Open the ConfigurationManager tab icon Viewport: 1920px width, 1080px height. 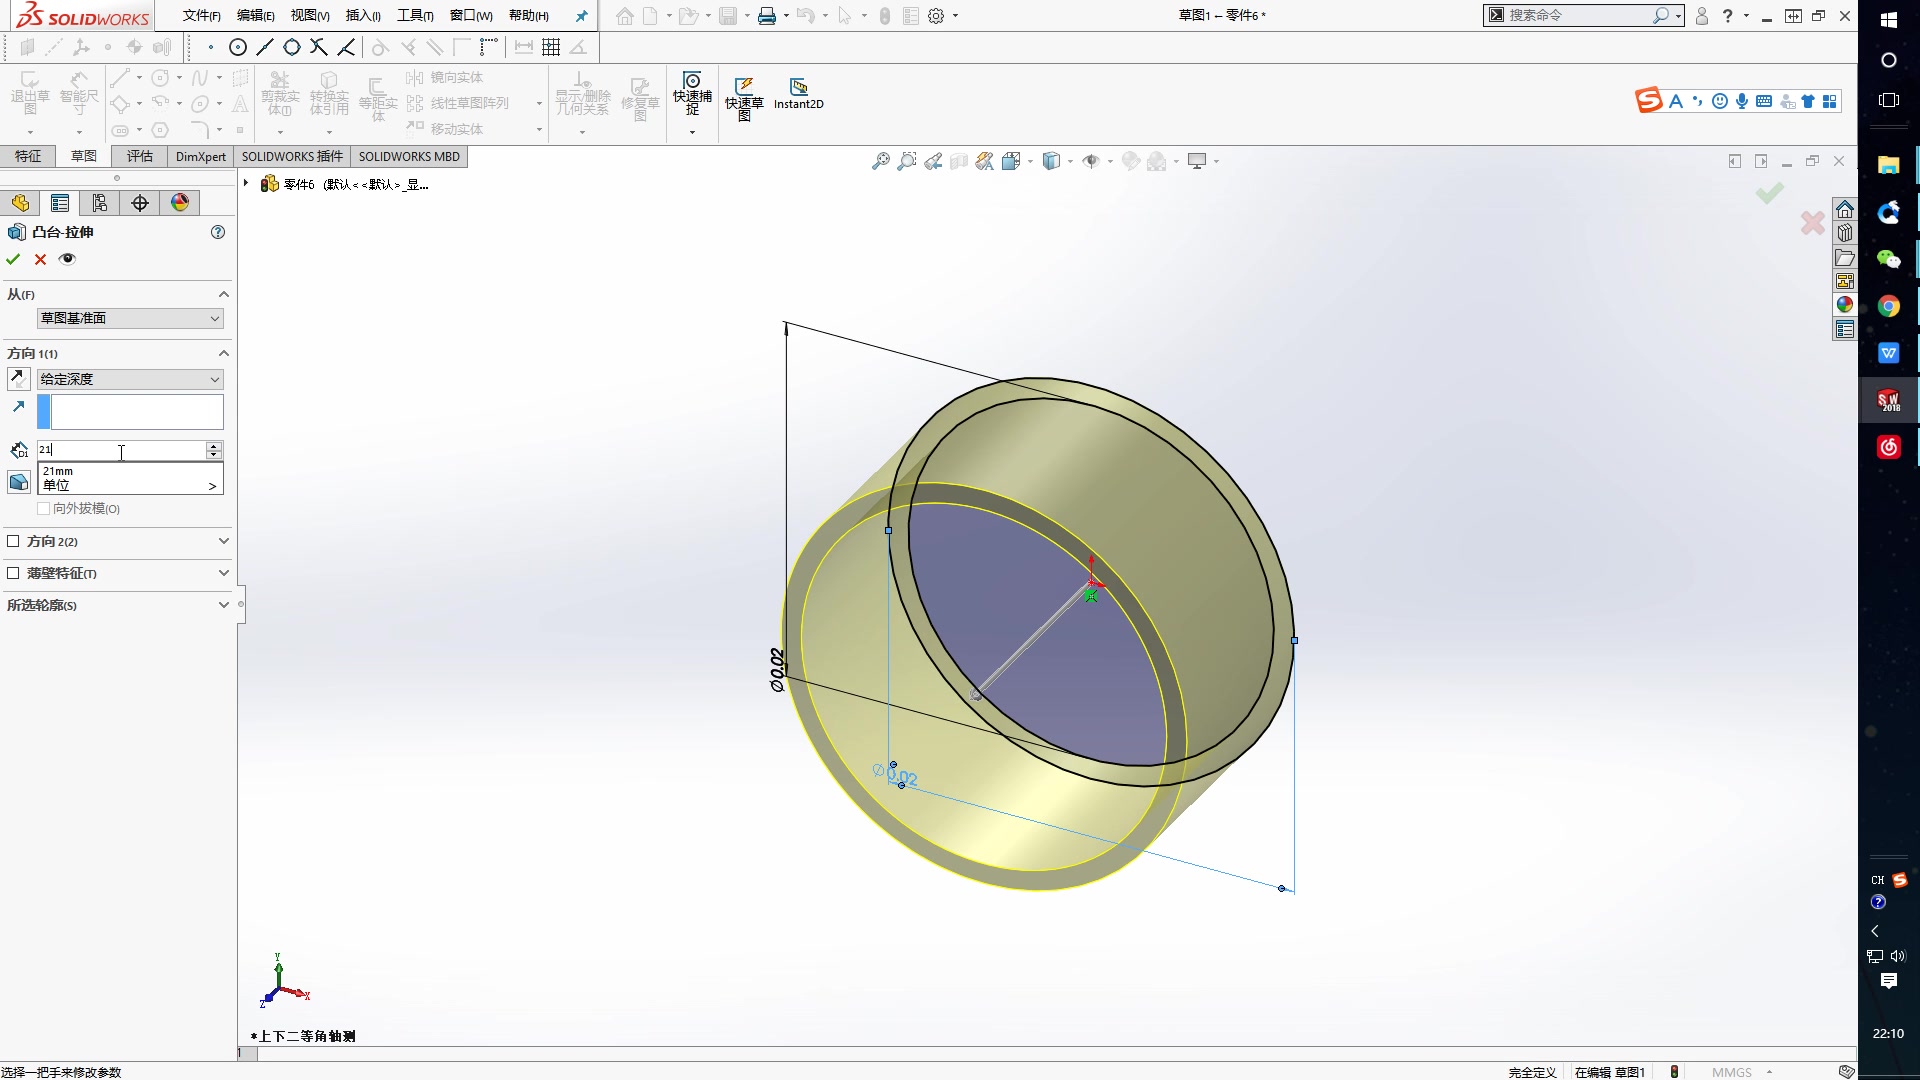(100, 203)
